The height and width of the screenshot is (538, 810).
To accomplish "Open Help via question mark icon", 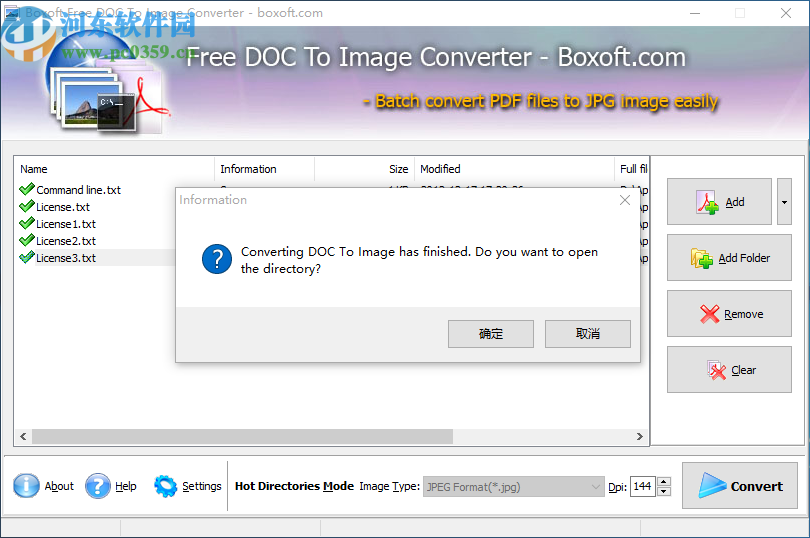I will (98, 486).
